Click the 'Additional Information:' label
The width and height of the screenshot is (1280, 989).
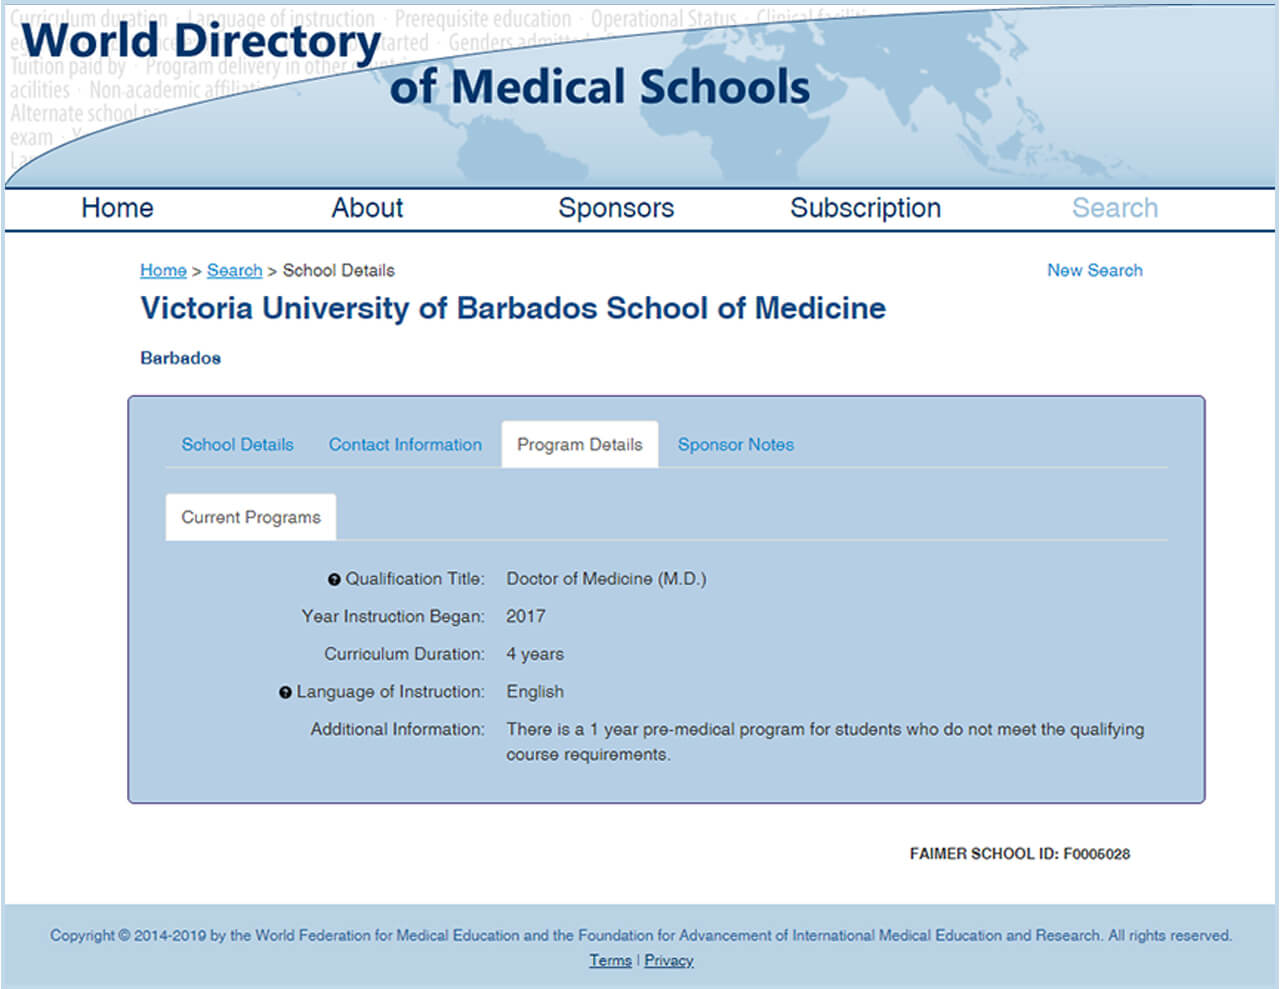pyautogui.click(x=397, y=730)
